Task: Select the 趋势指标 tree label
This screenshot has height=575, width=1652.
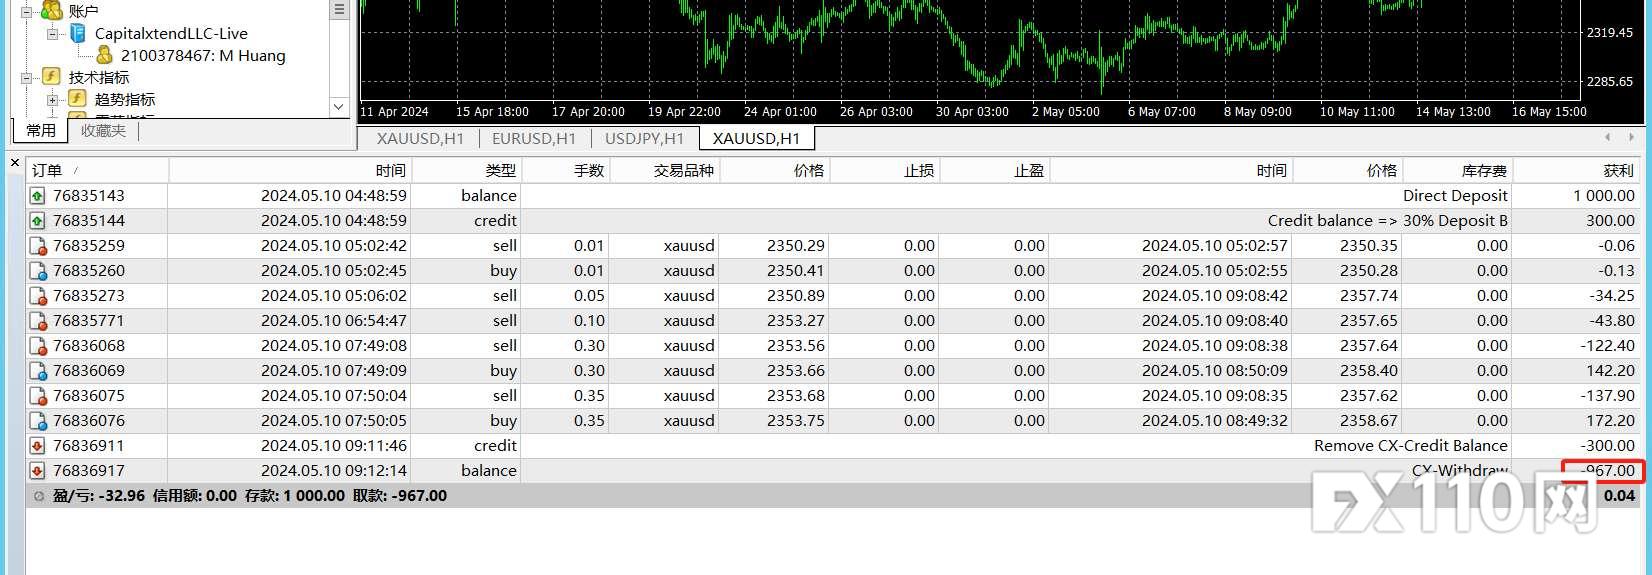Action: click(x=125, y=100)
